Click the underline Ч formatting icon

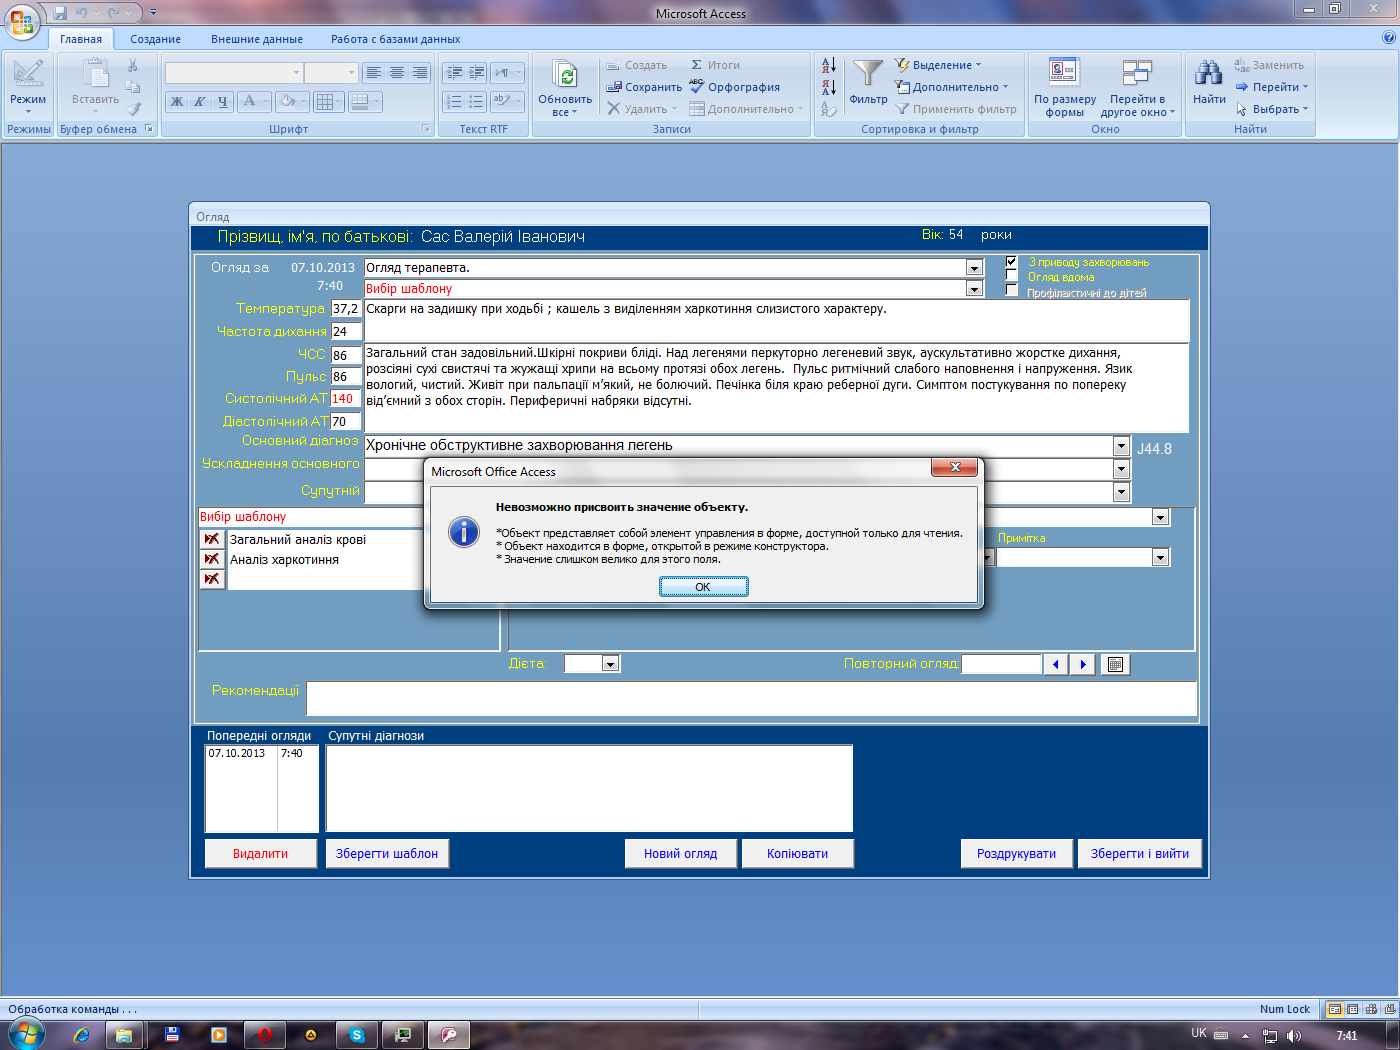pos(223,101)
